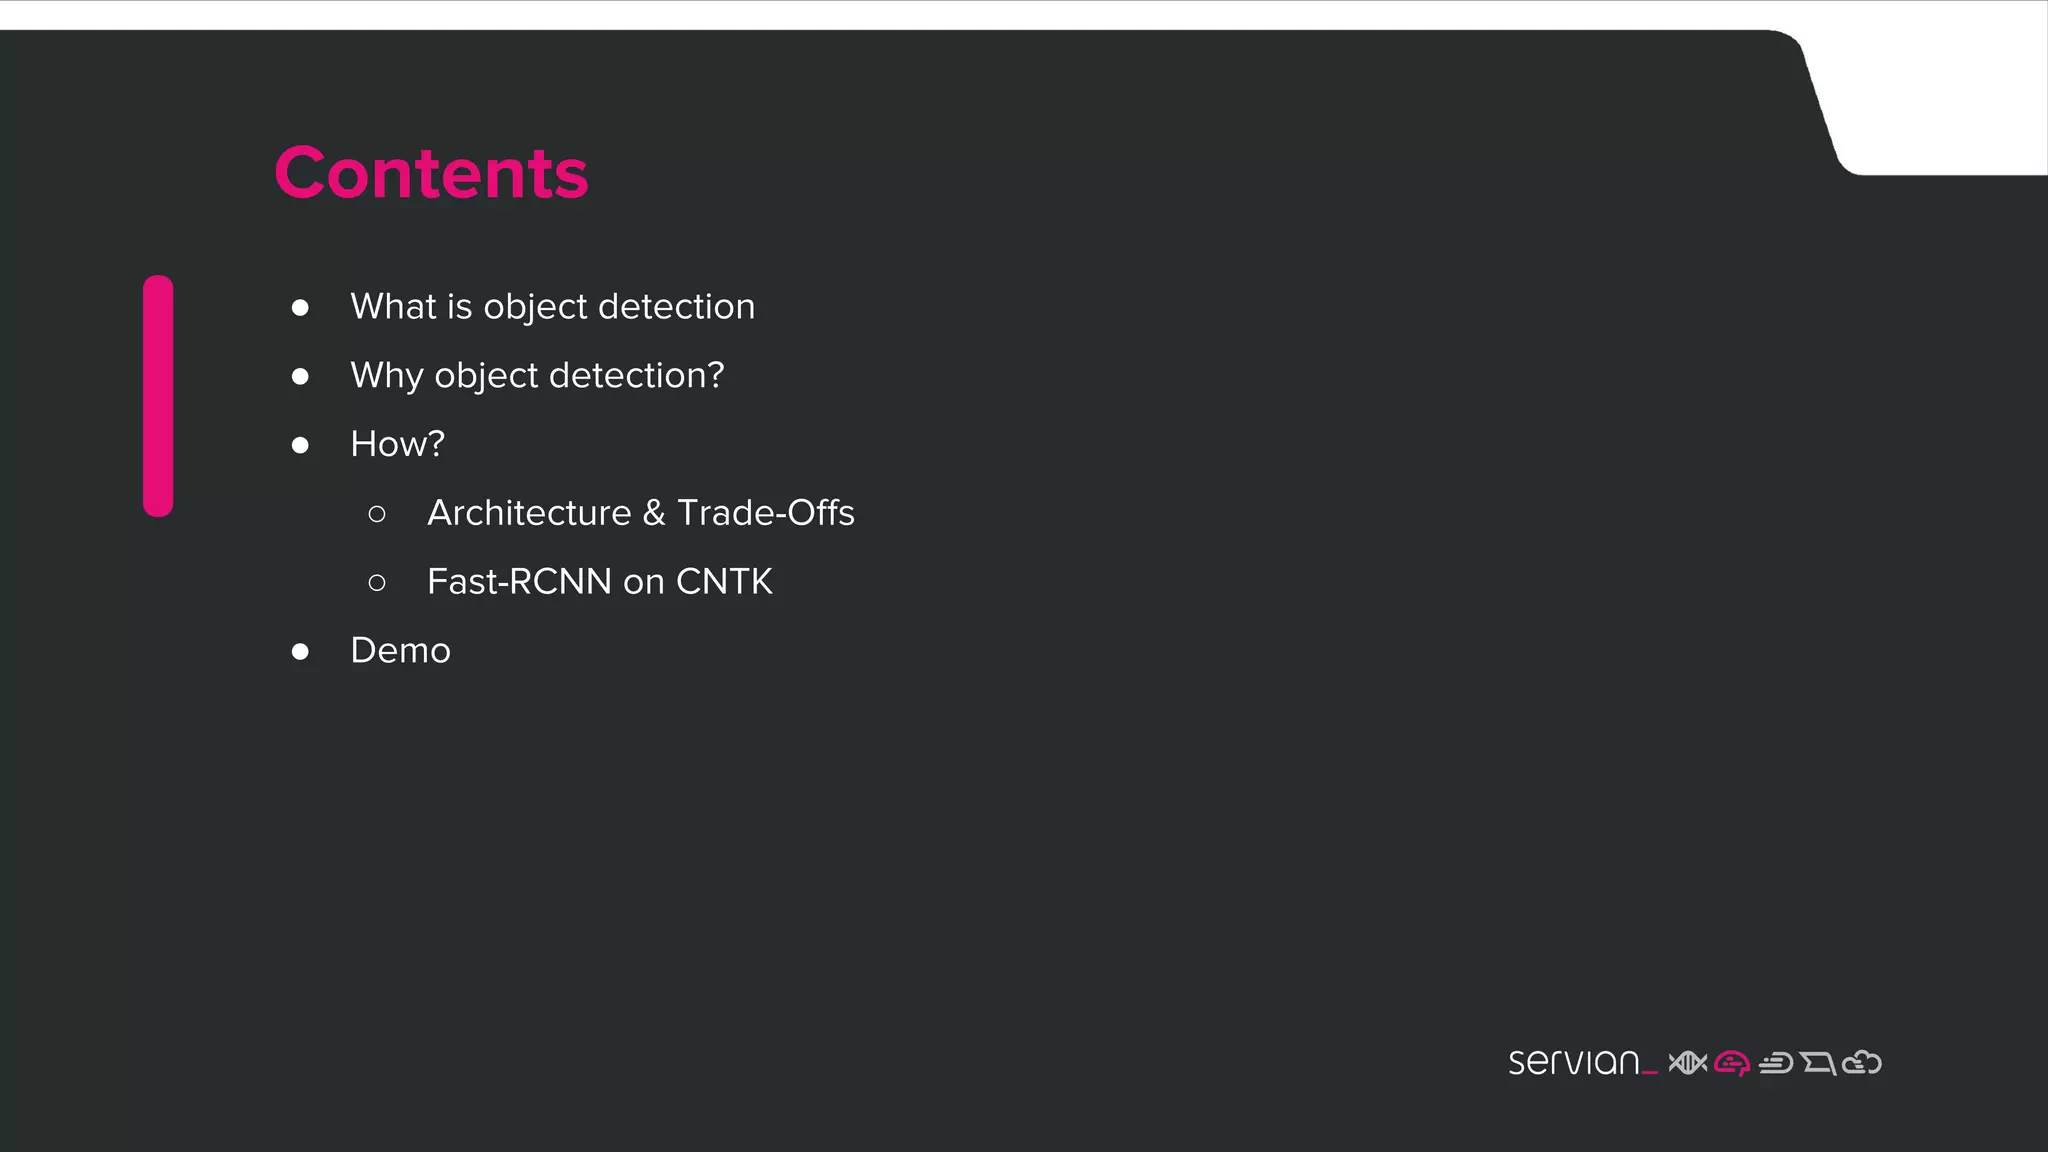Select the cloud icon in footer
This screenshot has width=2048, height=1152.
coord(1862,1062)
